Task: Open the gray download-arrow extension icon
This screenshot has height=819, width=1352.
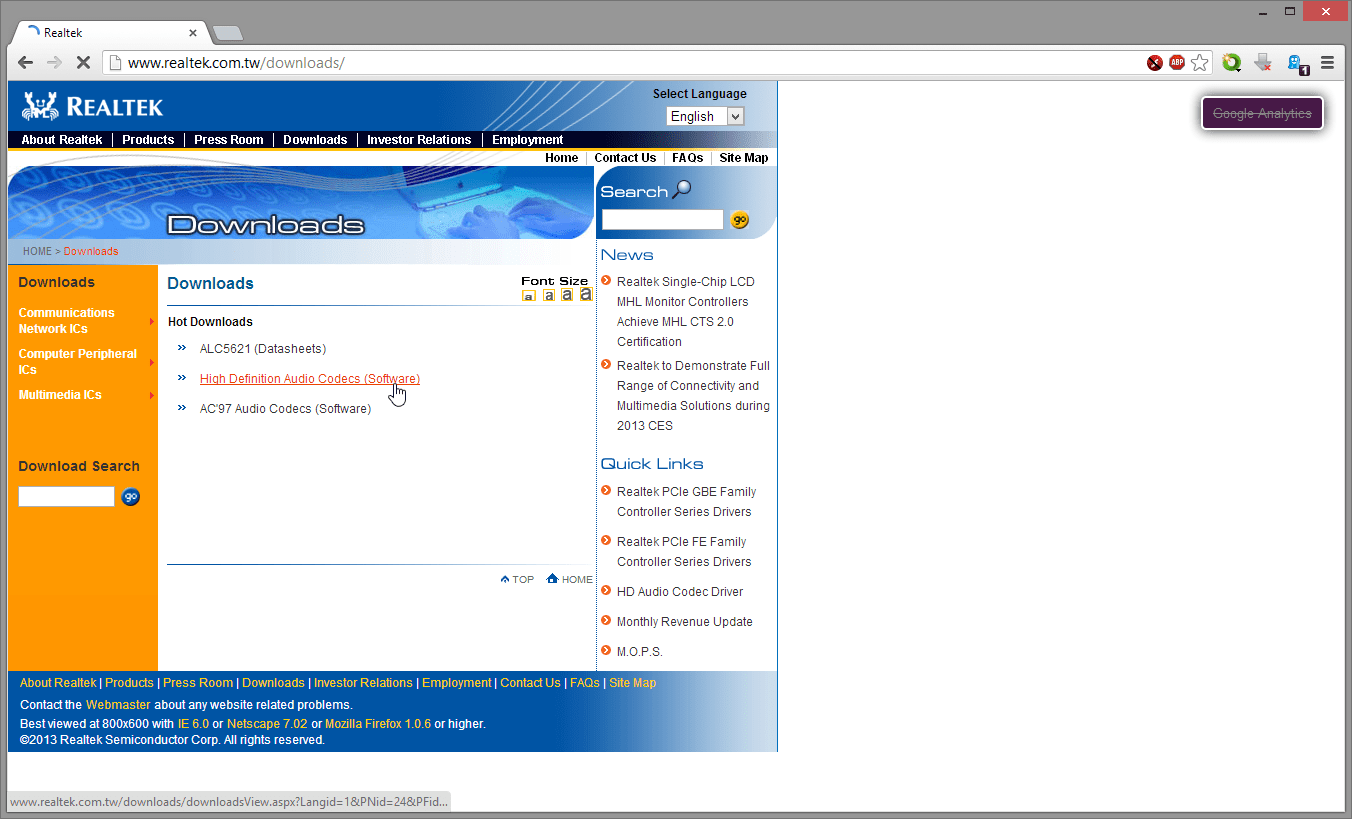Action: (1263, 63)
